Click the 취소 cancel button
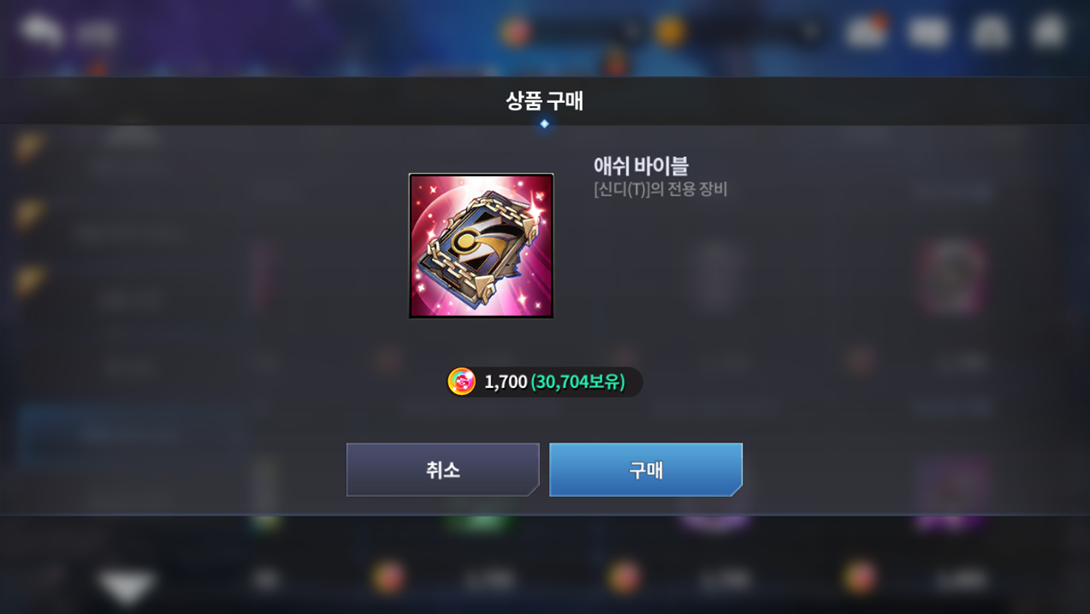The height and width of the screenshot is (614, 1090). point(443,469)
